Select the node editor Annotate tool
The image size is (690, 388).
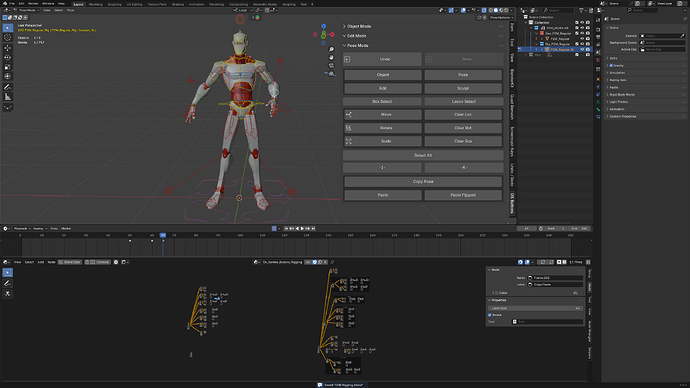click(x=7, y=283)
